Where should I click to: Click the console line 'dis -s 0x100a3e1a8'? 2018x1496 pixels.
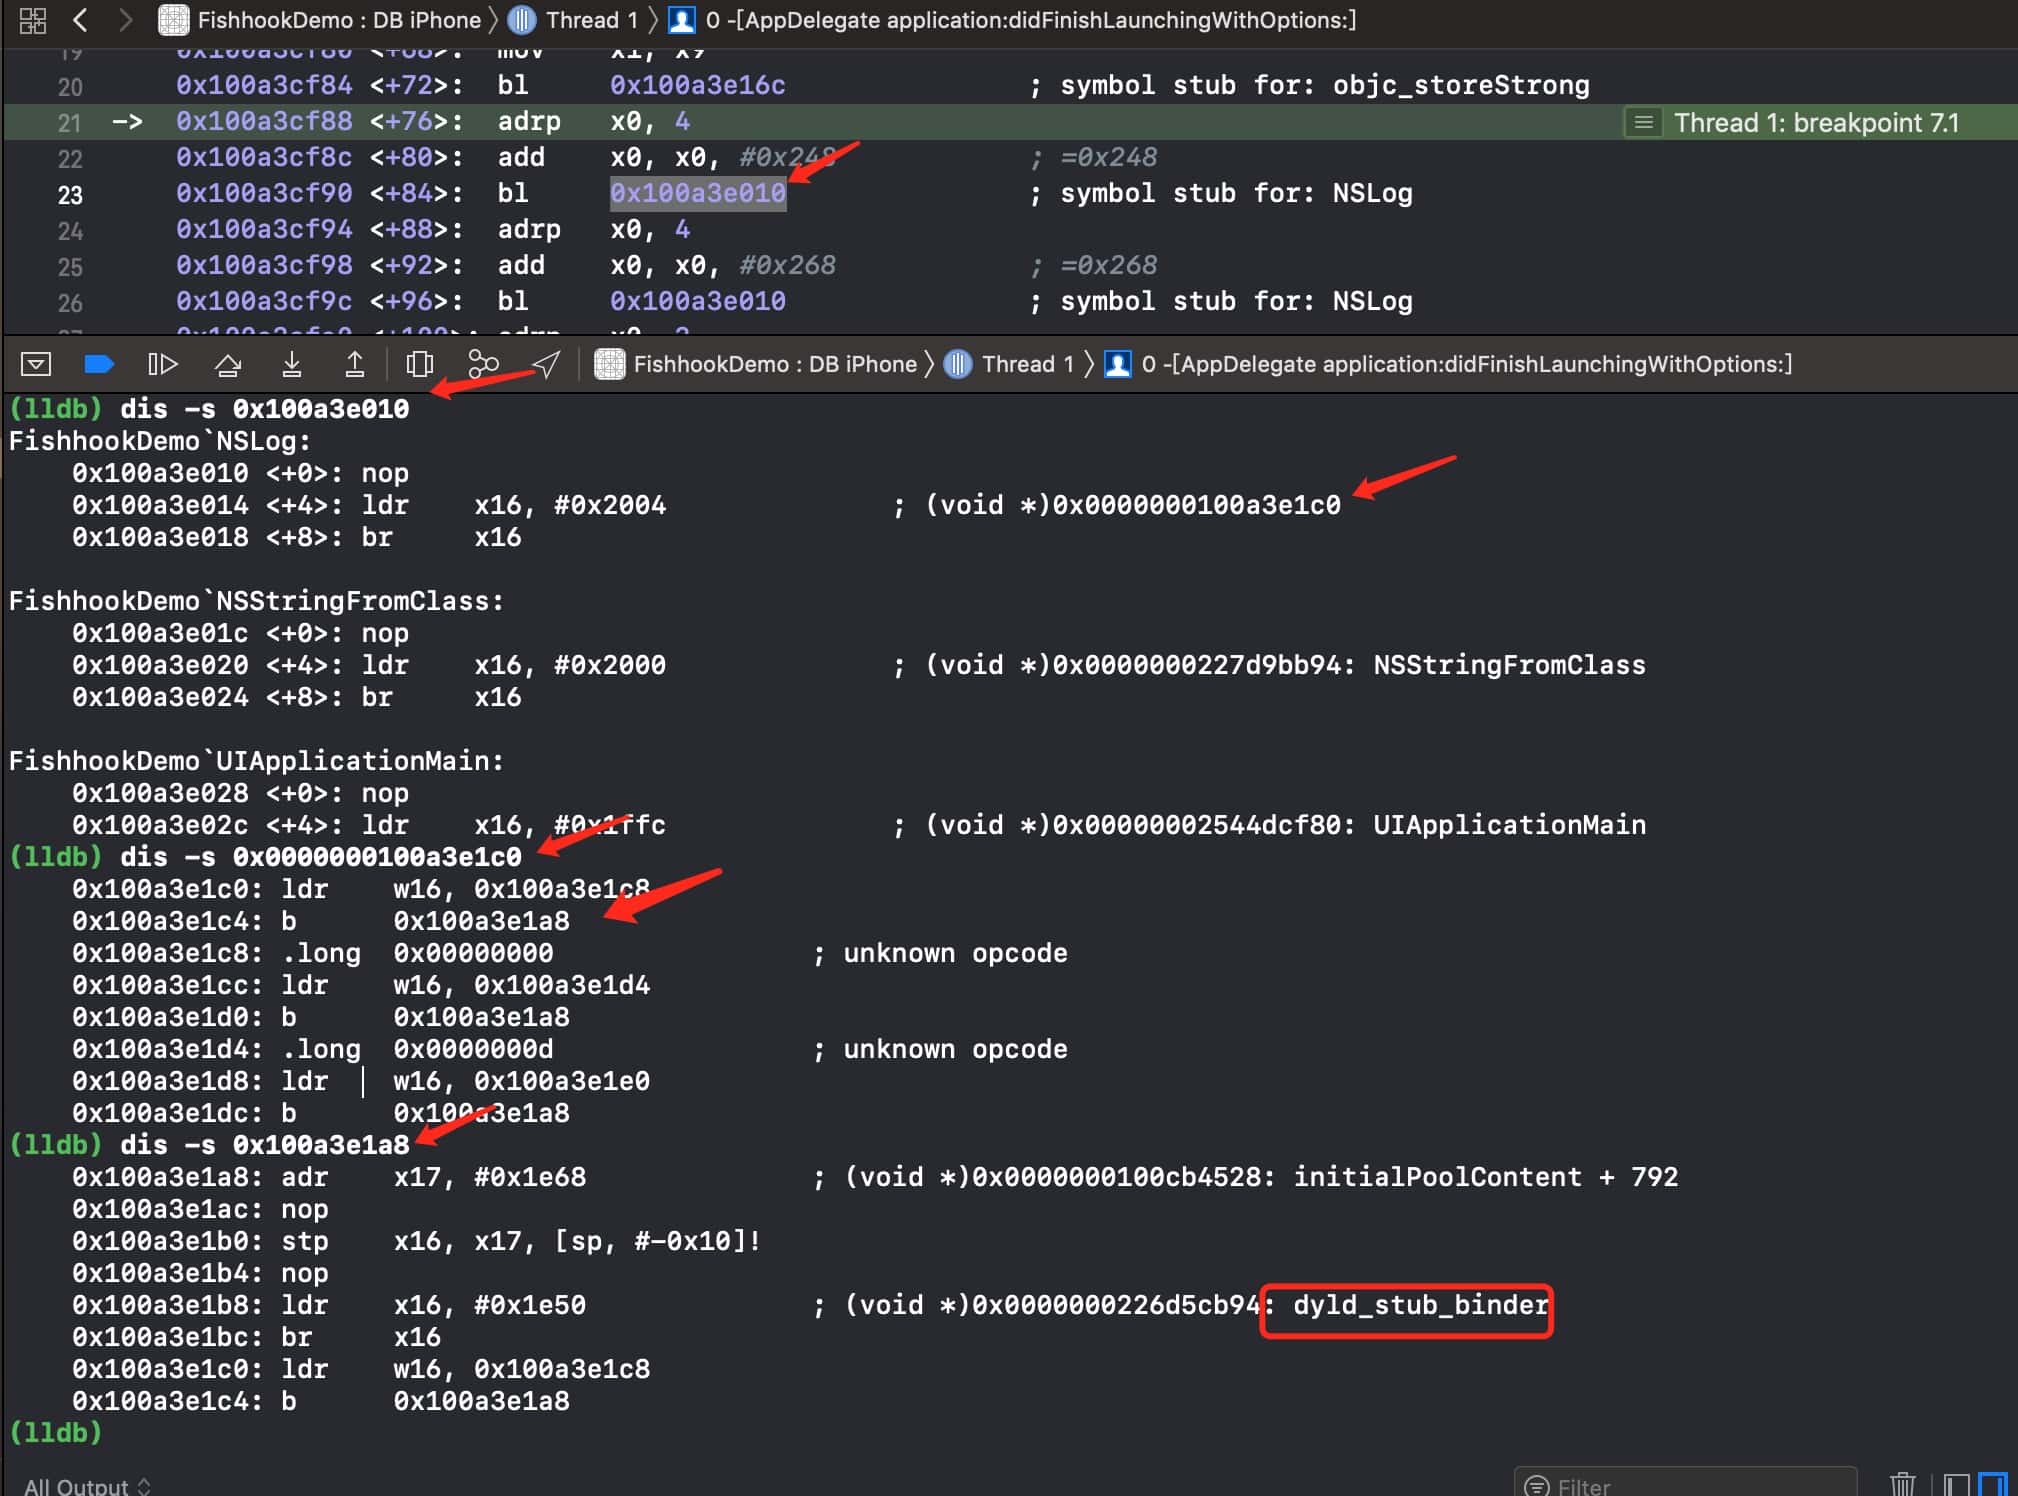click(x=264, y=1145)
